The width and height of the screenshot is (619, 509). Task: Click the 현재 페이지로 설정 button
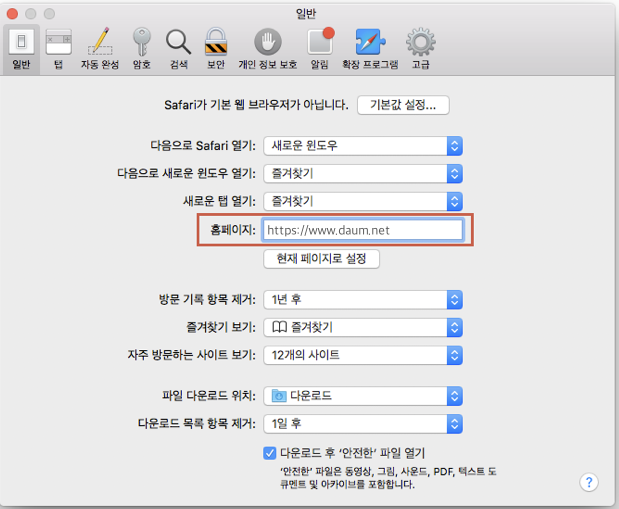coord(321,259)
